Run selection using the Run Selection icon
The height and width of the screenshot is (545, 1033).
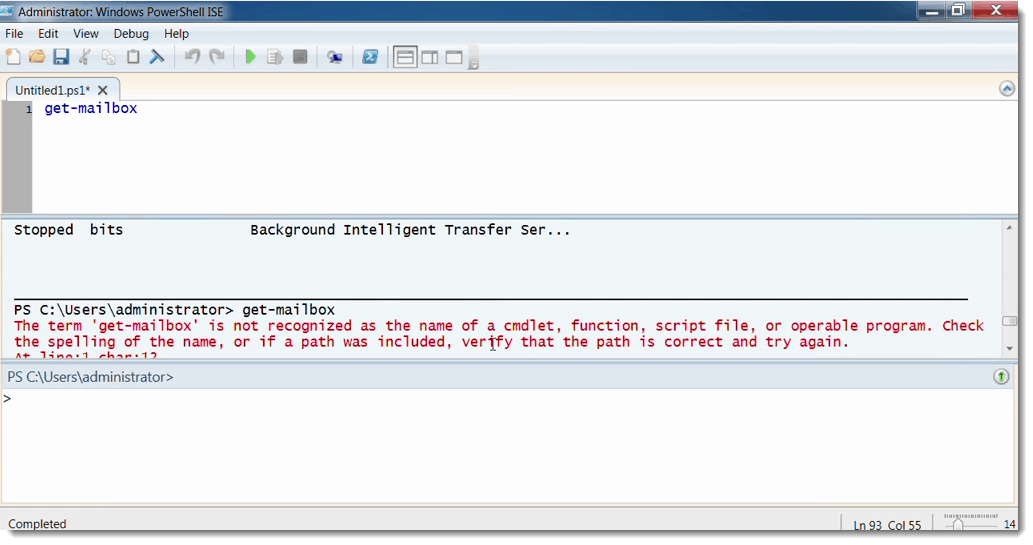click(x=275, y=57)
